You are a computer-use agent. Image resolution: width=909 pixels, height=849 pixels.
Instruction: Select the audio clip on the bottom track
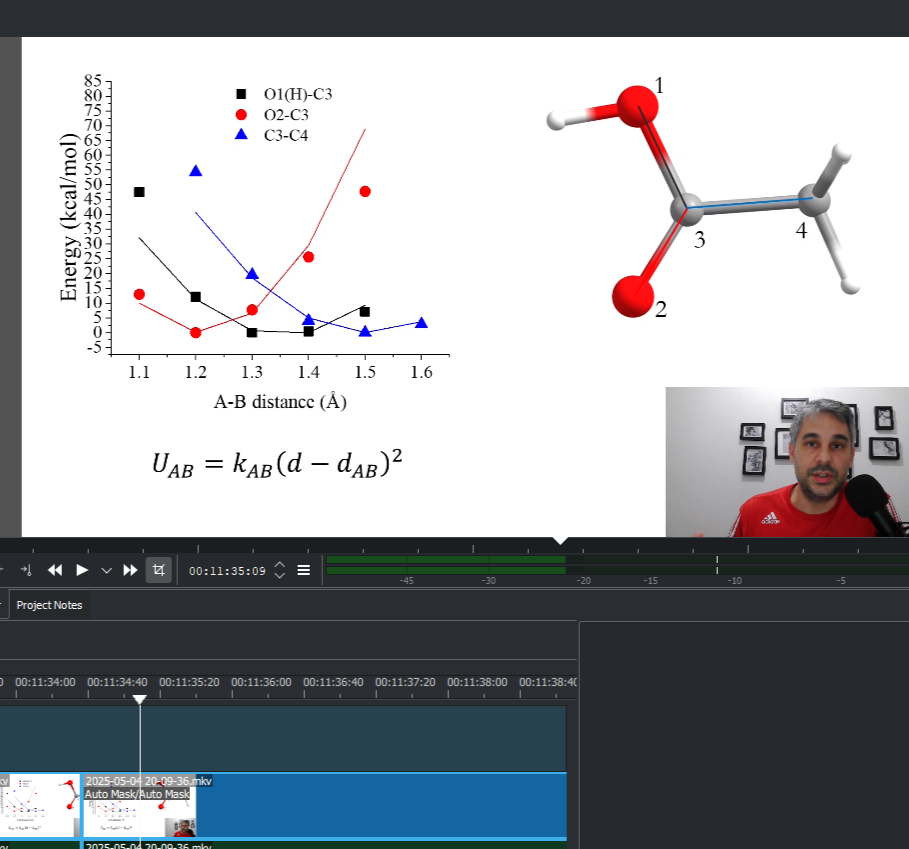click(300, 845)
